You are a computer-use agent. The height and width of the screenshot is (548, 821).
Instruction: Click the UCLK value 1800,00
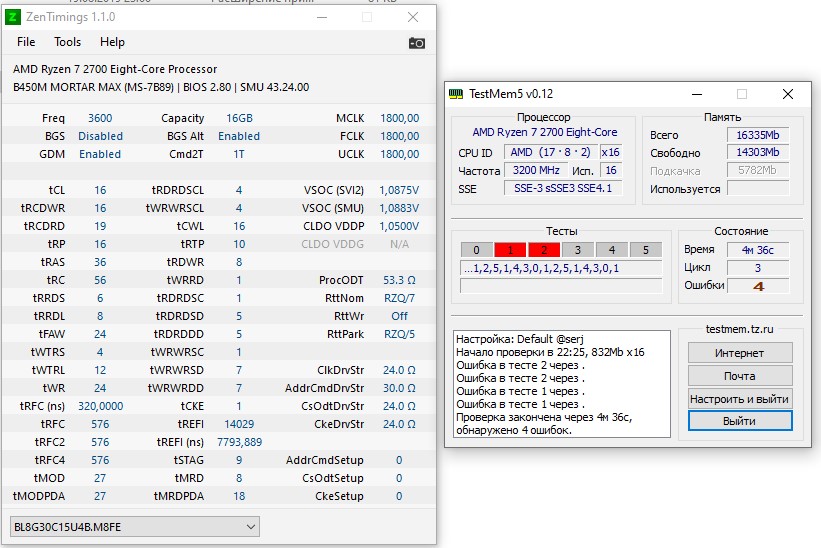[x=400, y=154]
